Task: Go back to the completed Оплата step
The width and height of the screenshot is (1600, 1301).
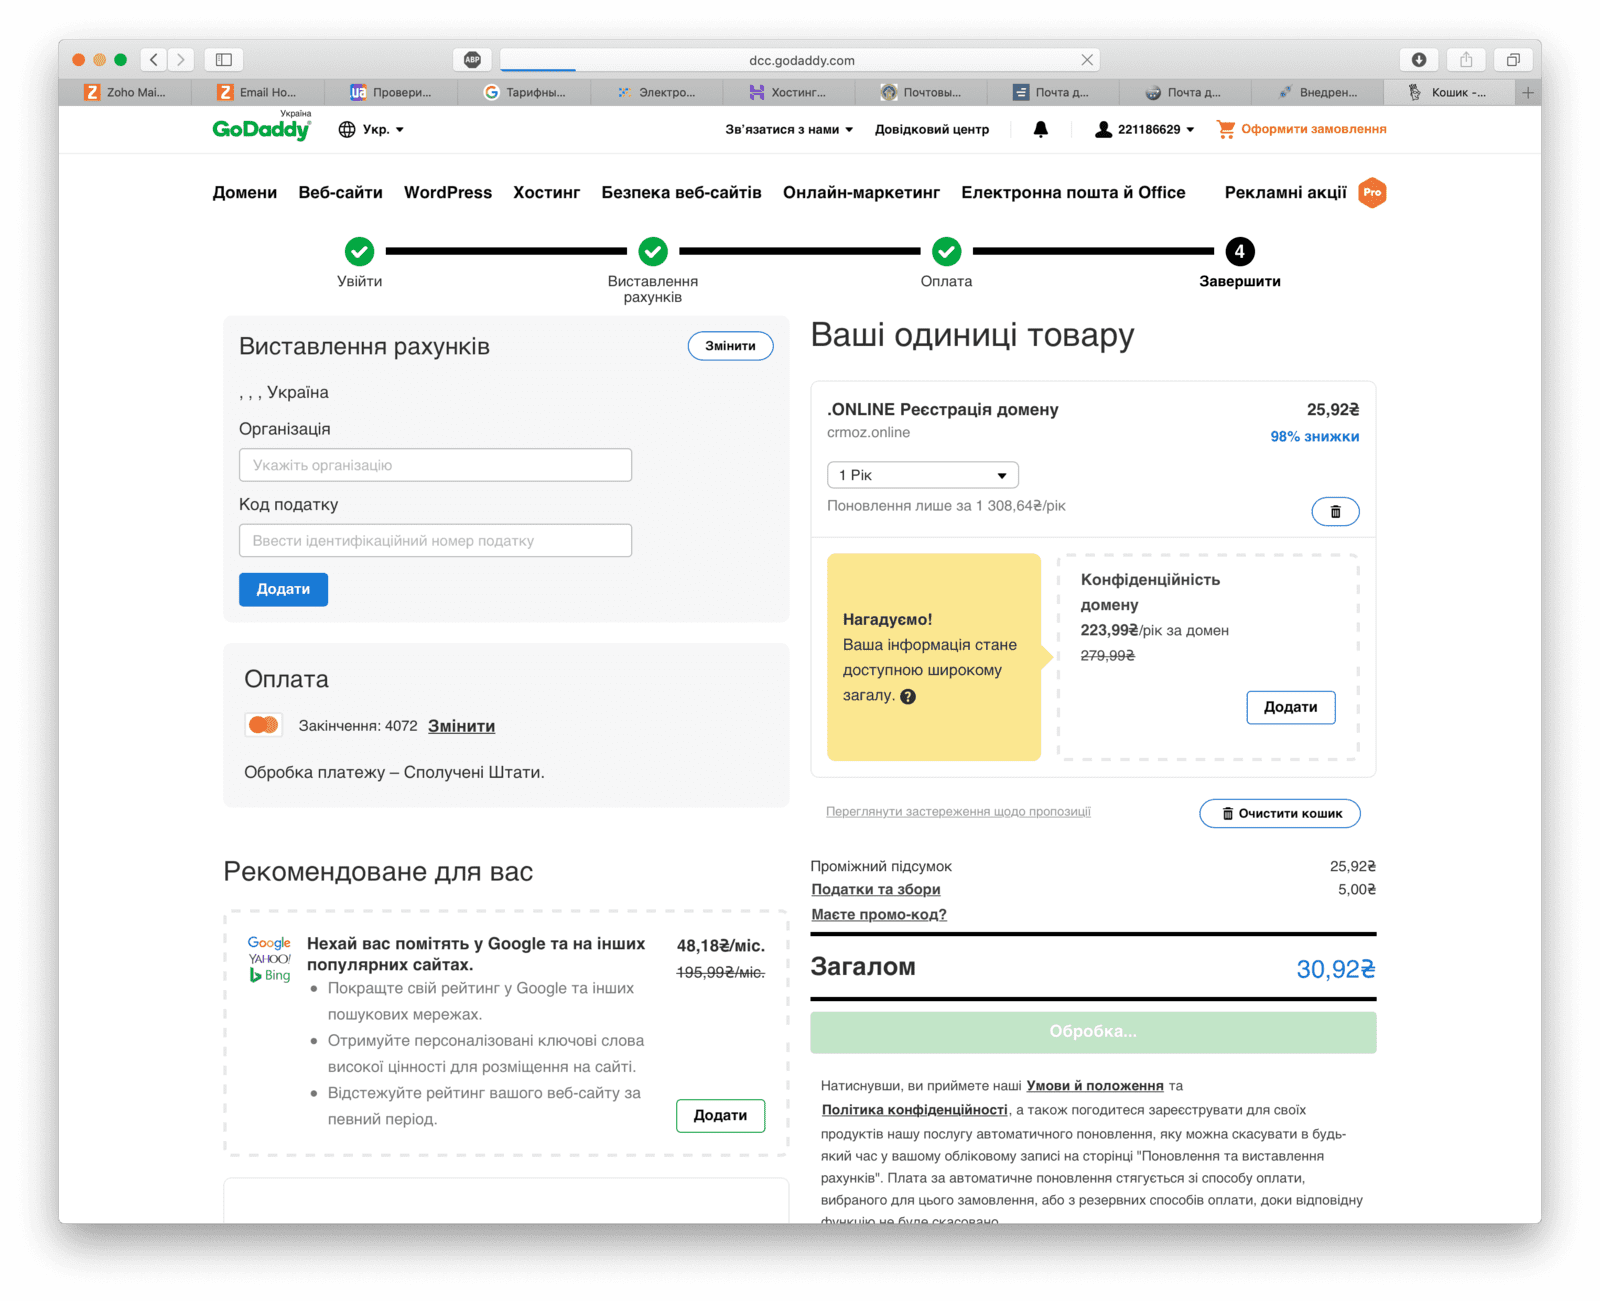Action: (946, 251)
